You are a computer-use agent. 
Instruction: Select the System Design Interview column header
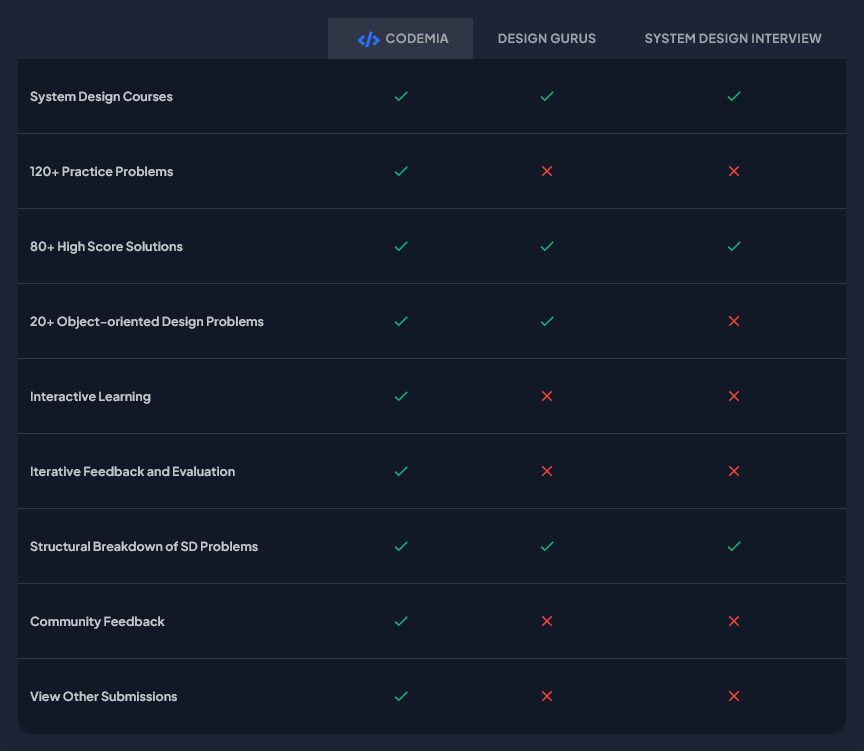(x=733, y=39)
